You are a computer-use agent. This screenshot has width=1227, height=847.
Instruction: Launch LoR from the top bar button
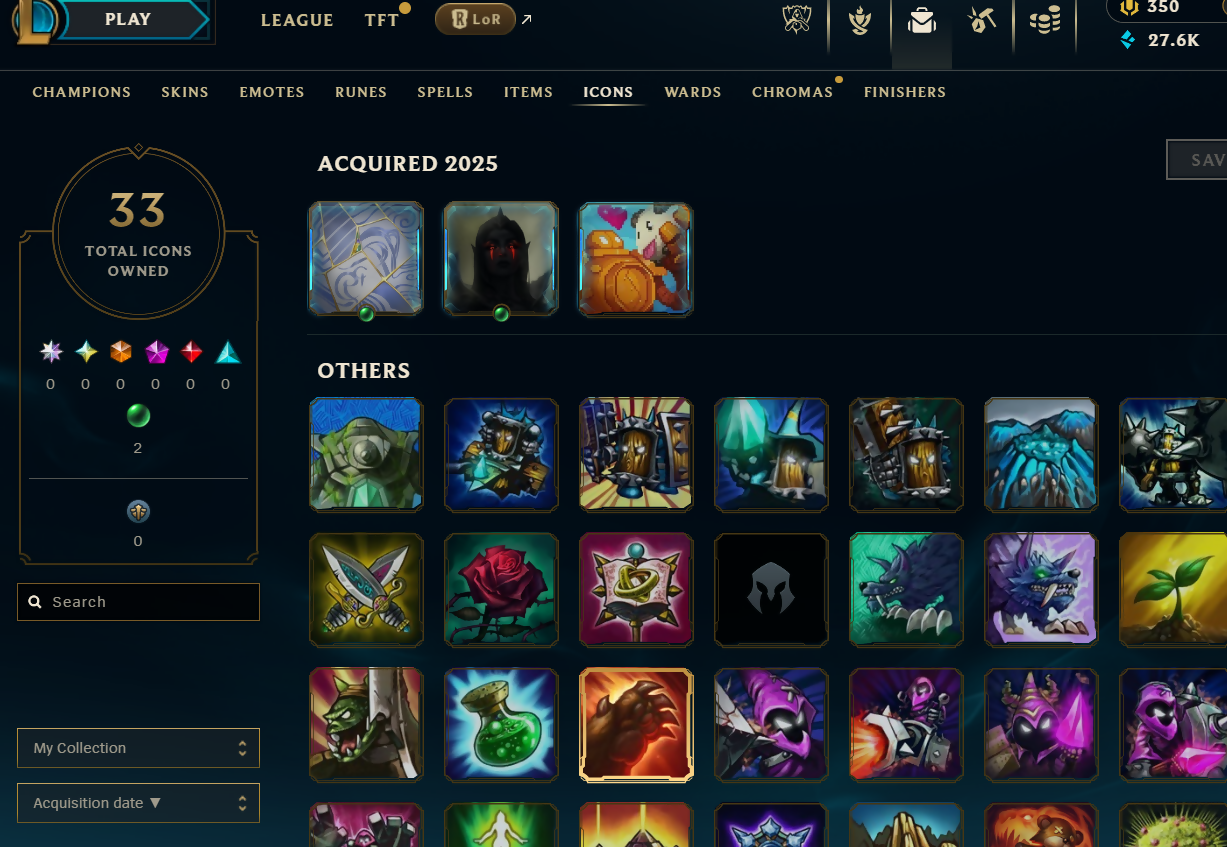(475, 19)
